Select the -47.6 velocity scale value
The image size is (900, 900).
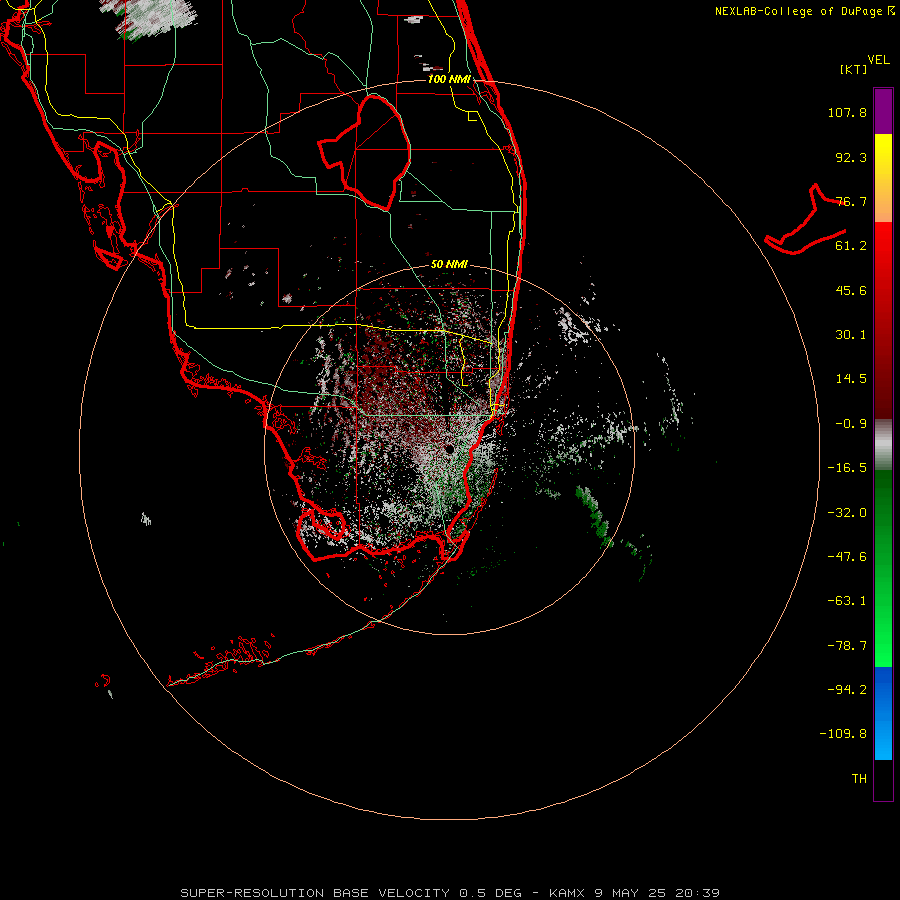click(847, 557)
